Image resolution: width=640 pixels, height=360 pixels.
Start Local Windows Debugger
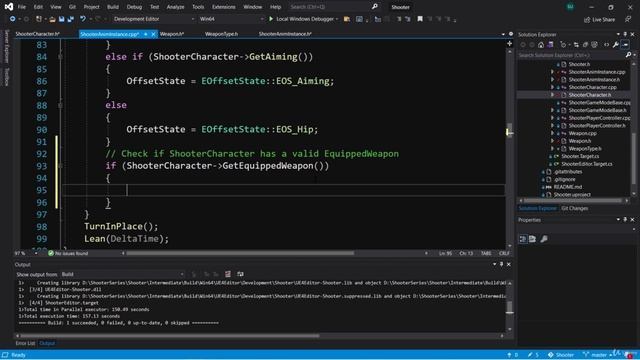tap(303, 19)
